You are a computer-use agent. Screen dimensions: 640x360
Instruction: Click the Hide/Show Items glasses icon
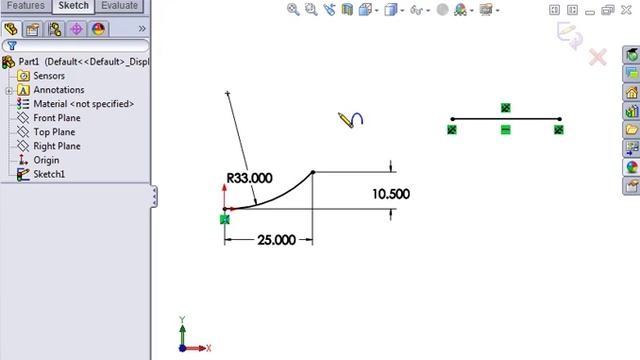(x=416, y=10)
